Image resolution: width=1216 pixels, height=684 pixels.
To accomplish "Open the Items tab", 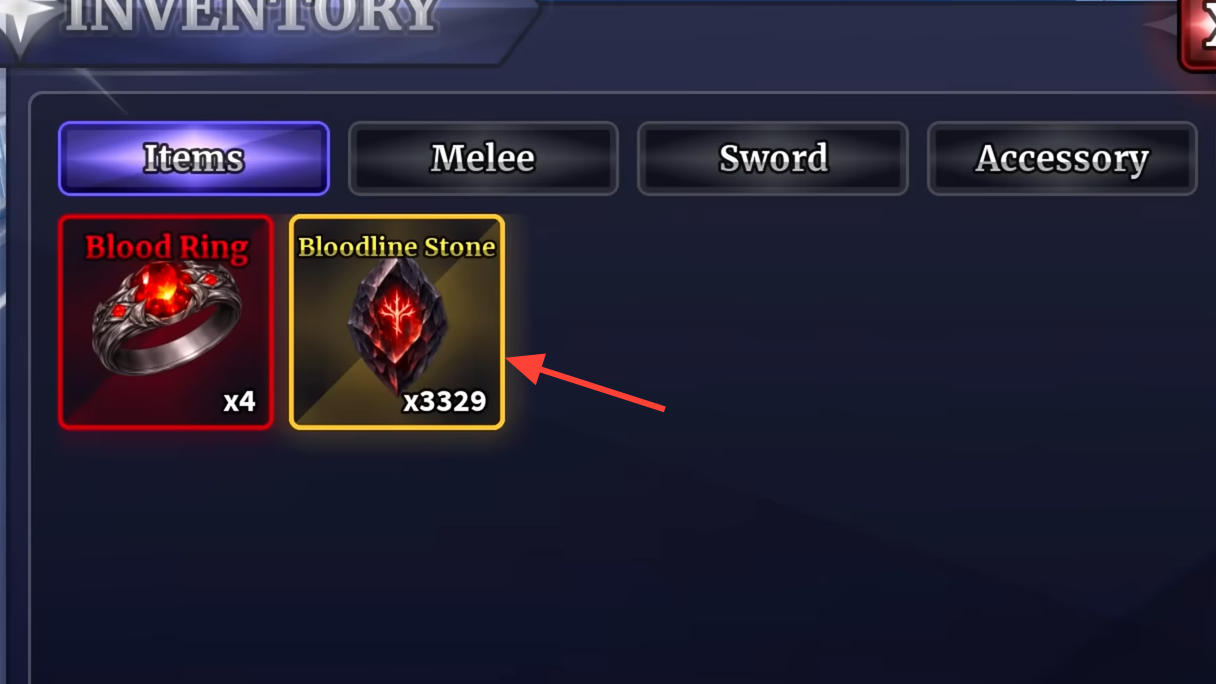I will pos(194,158).
